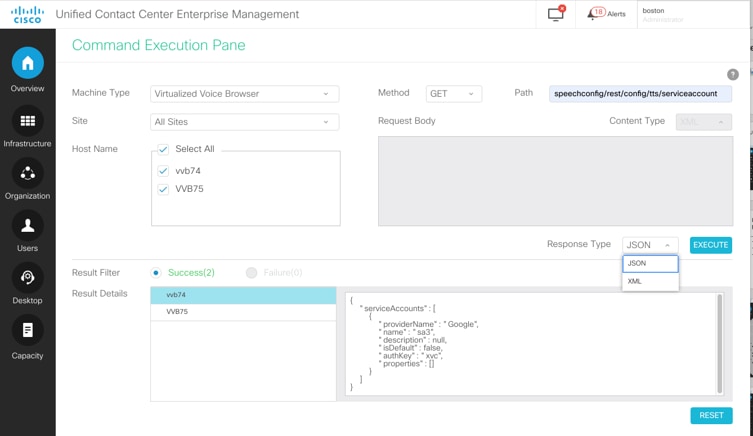Screen dimensions: 753x436
Task: Open the Method dropdown showing GET
Action: [x=453, y=94]
